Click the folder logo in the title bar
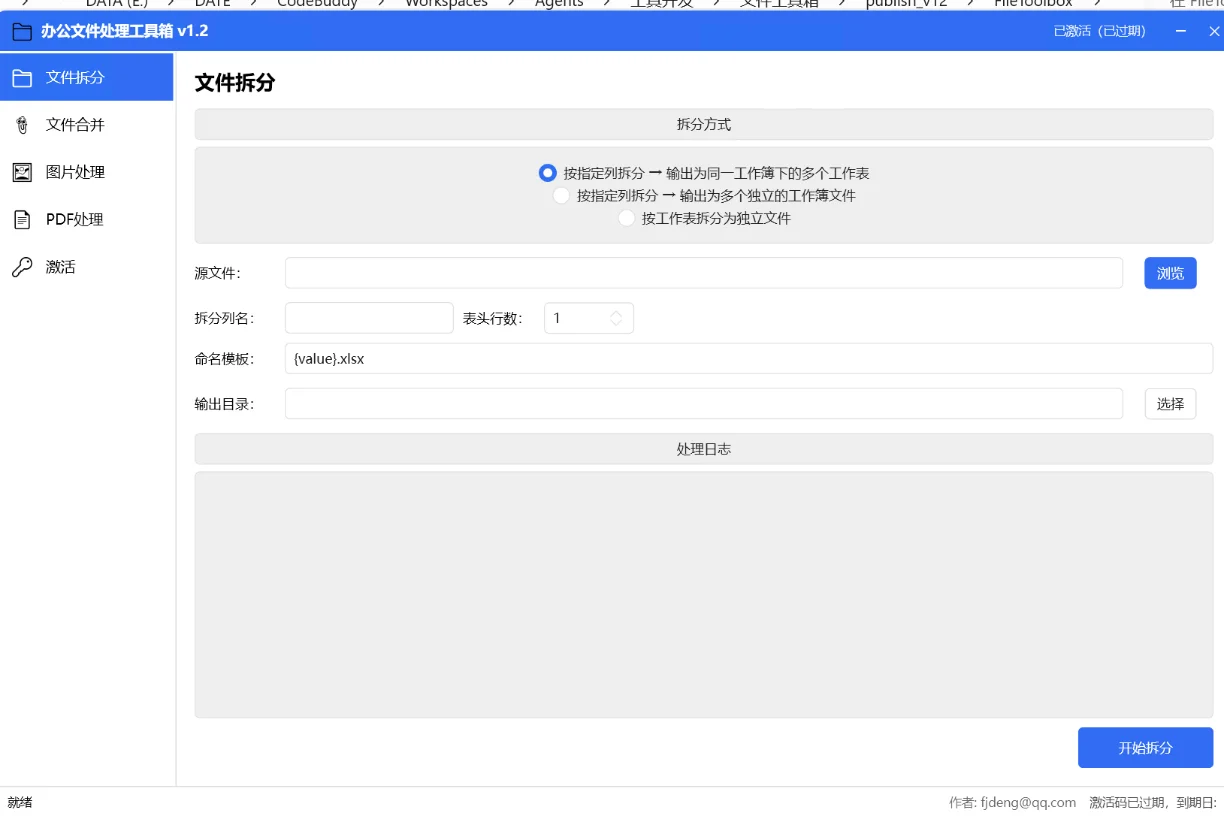This screenshot has height=816, width=1224. pos(22,31)
